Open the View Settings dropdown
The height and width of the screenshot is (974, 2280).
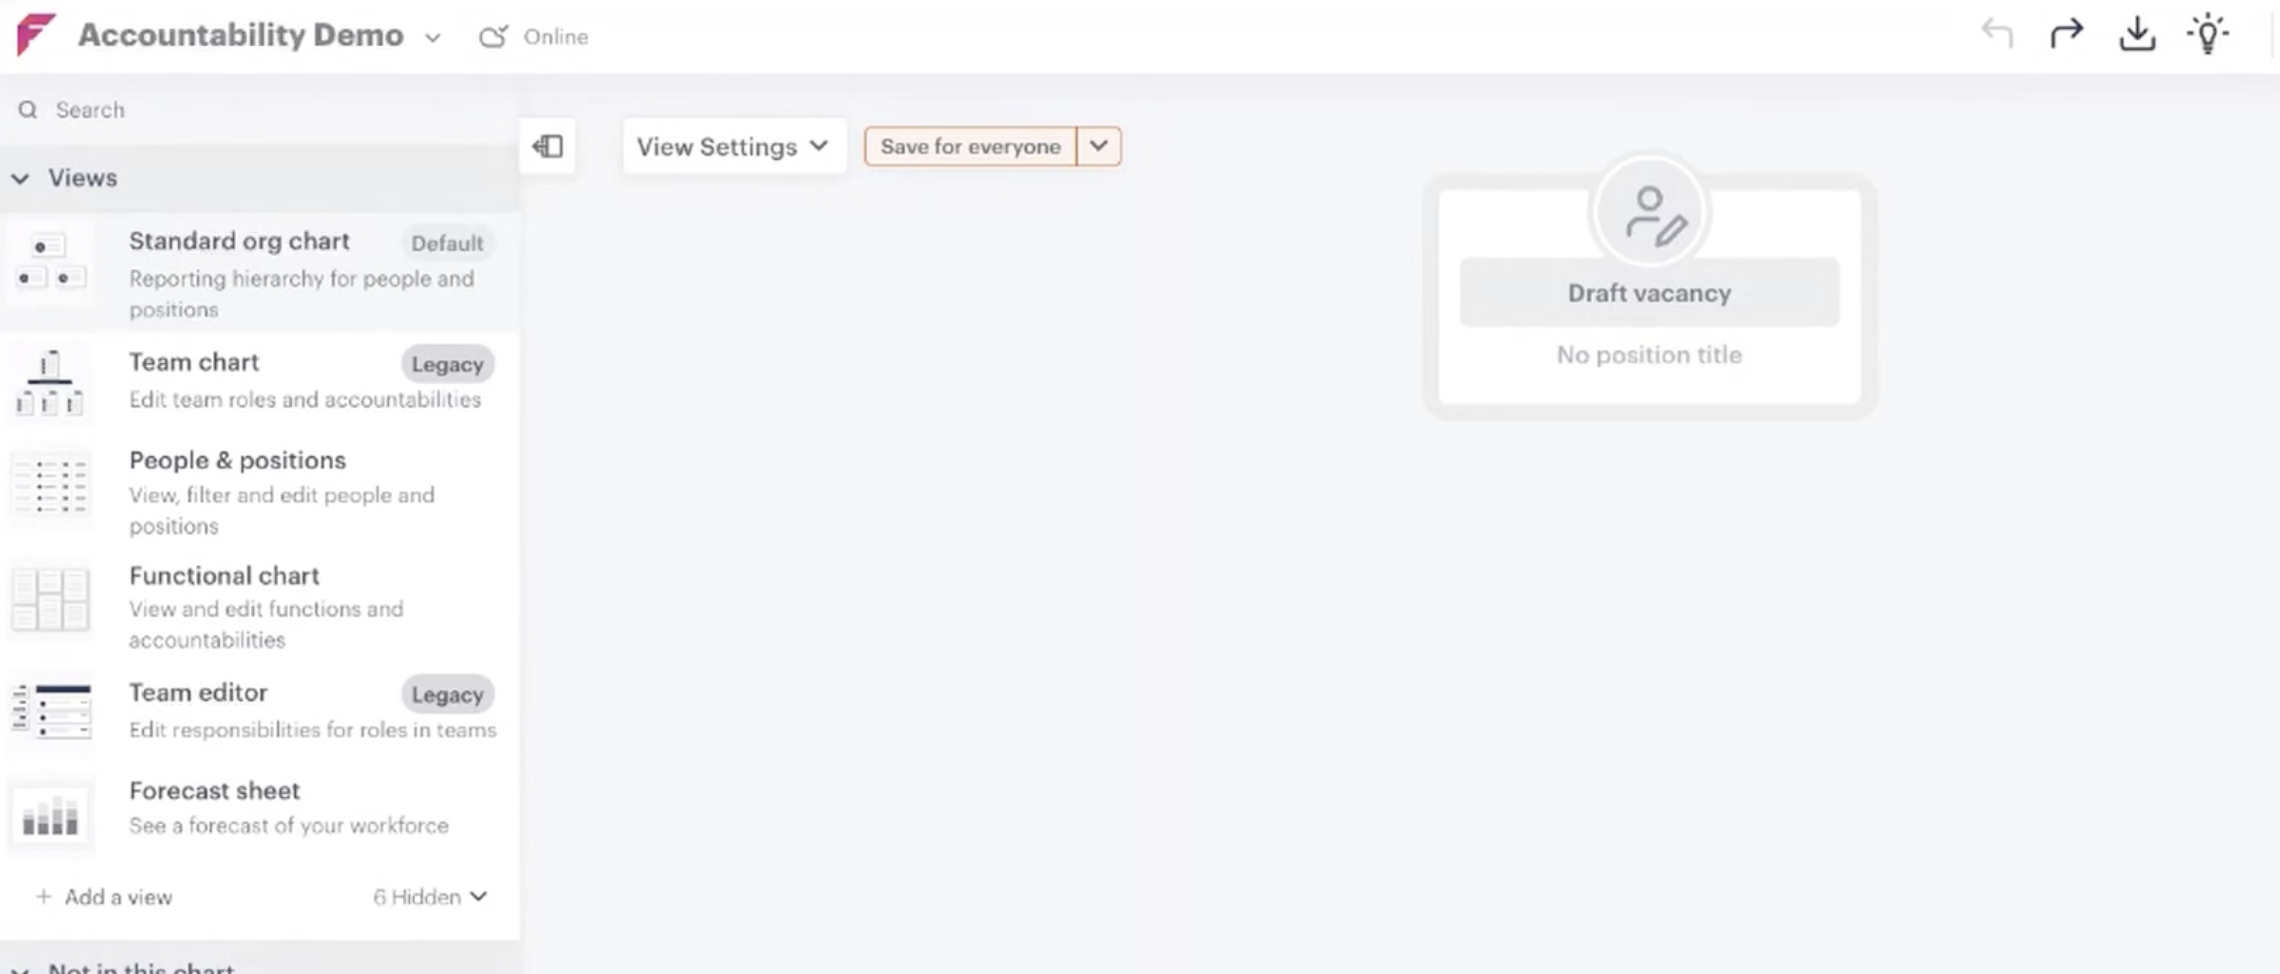point(733,147)
